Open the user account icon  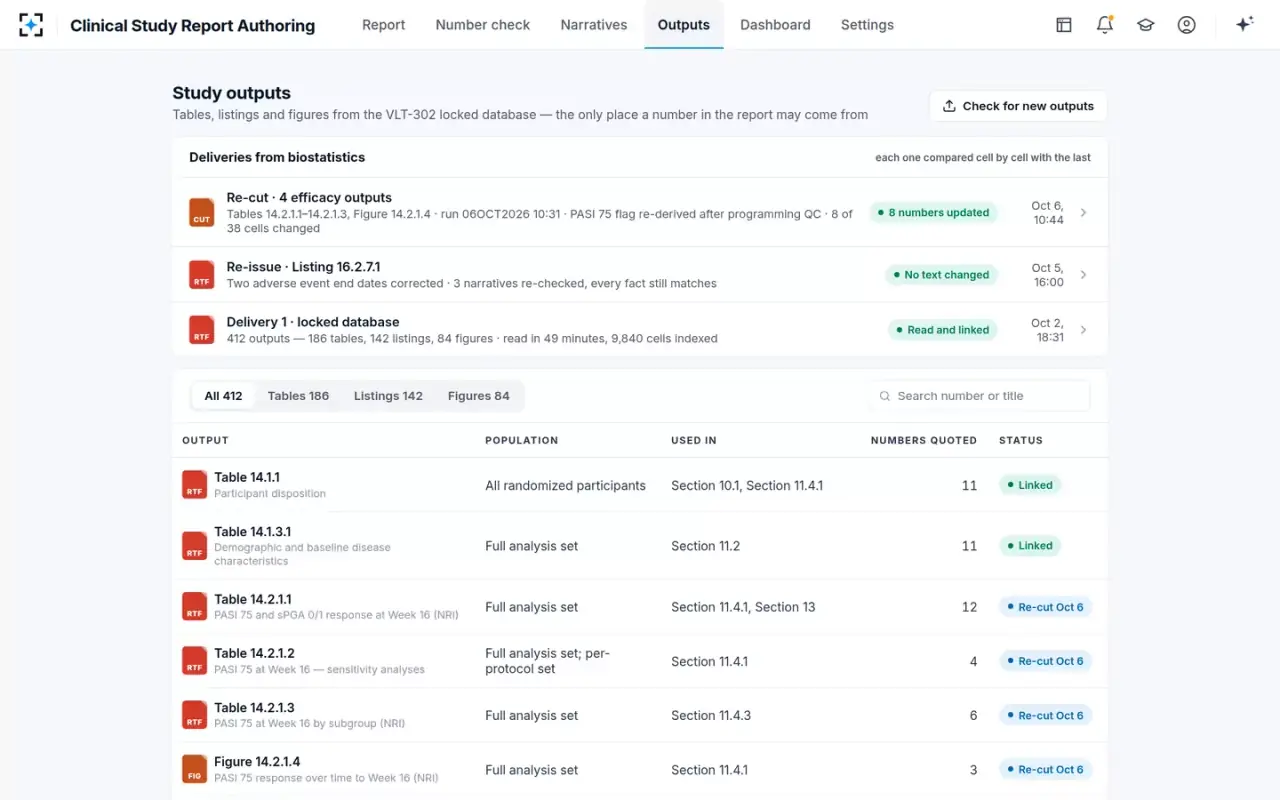click(1186, 25)
